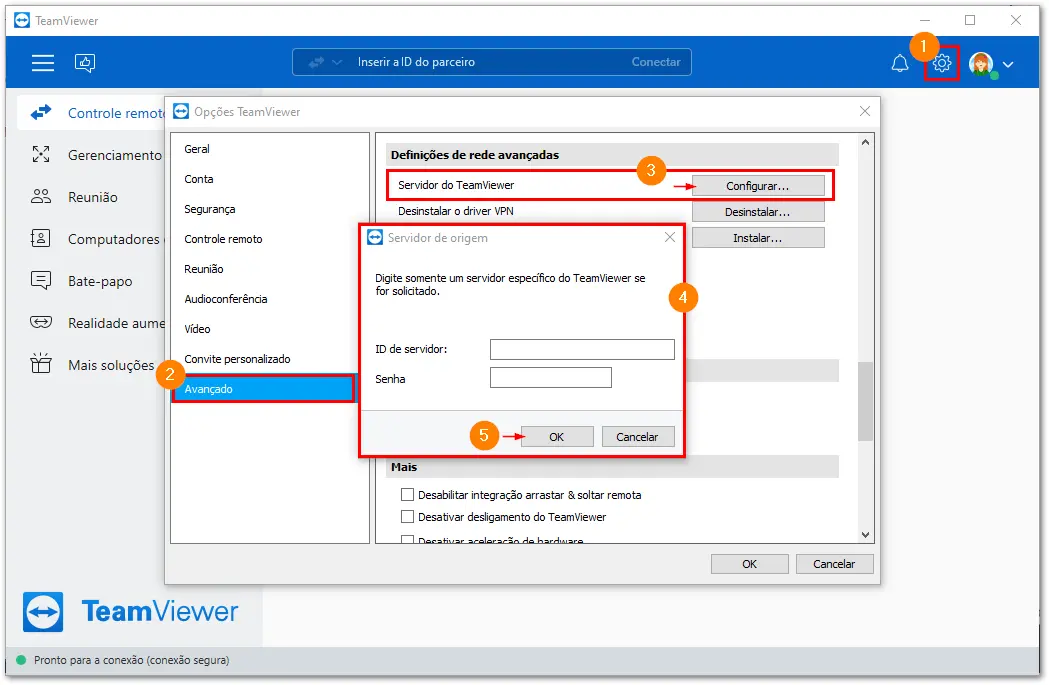
Task: Click the Realidade aumentada icon in sidebar
Action: [41, 322]
